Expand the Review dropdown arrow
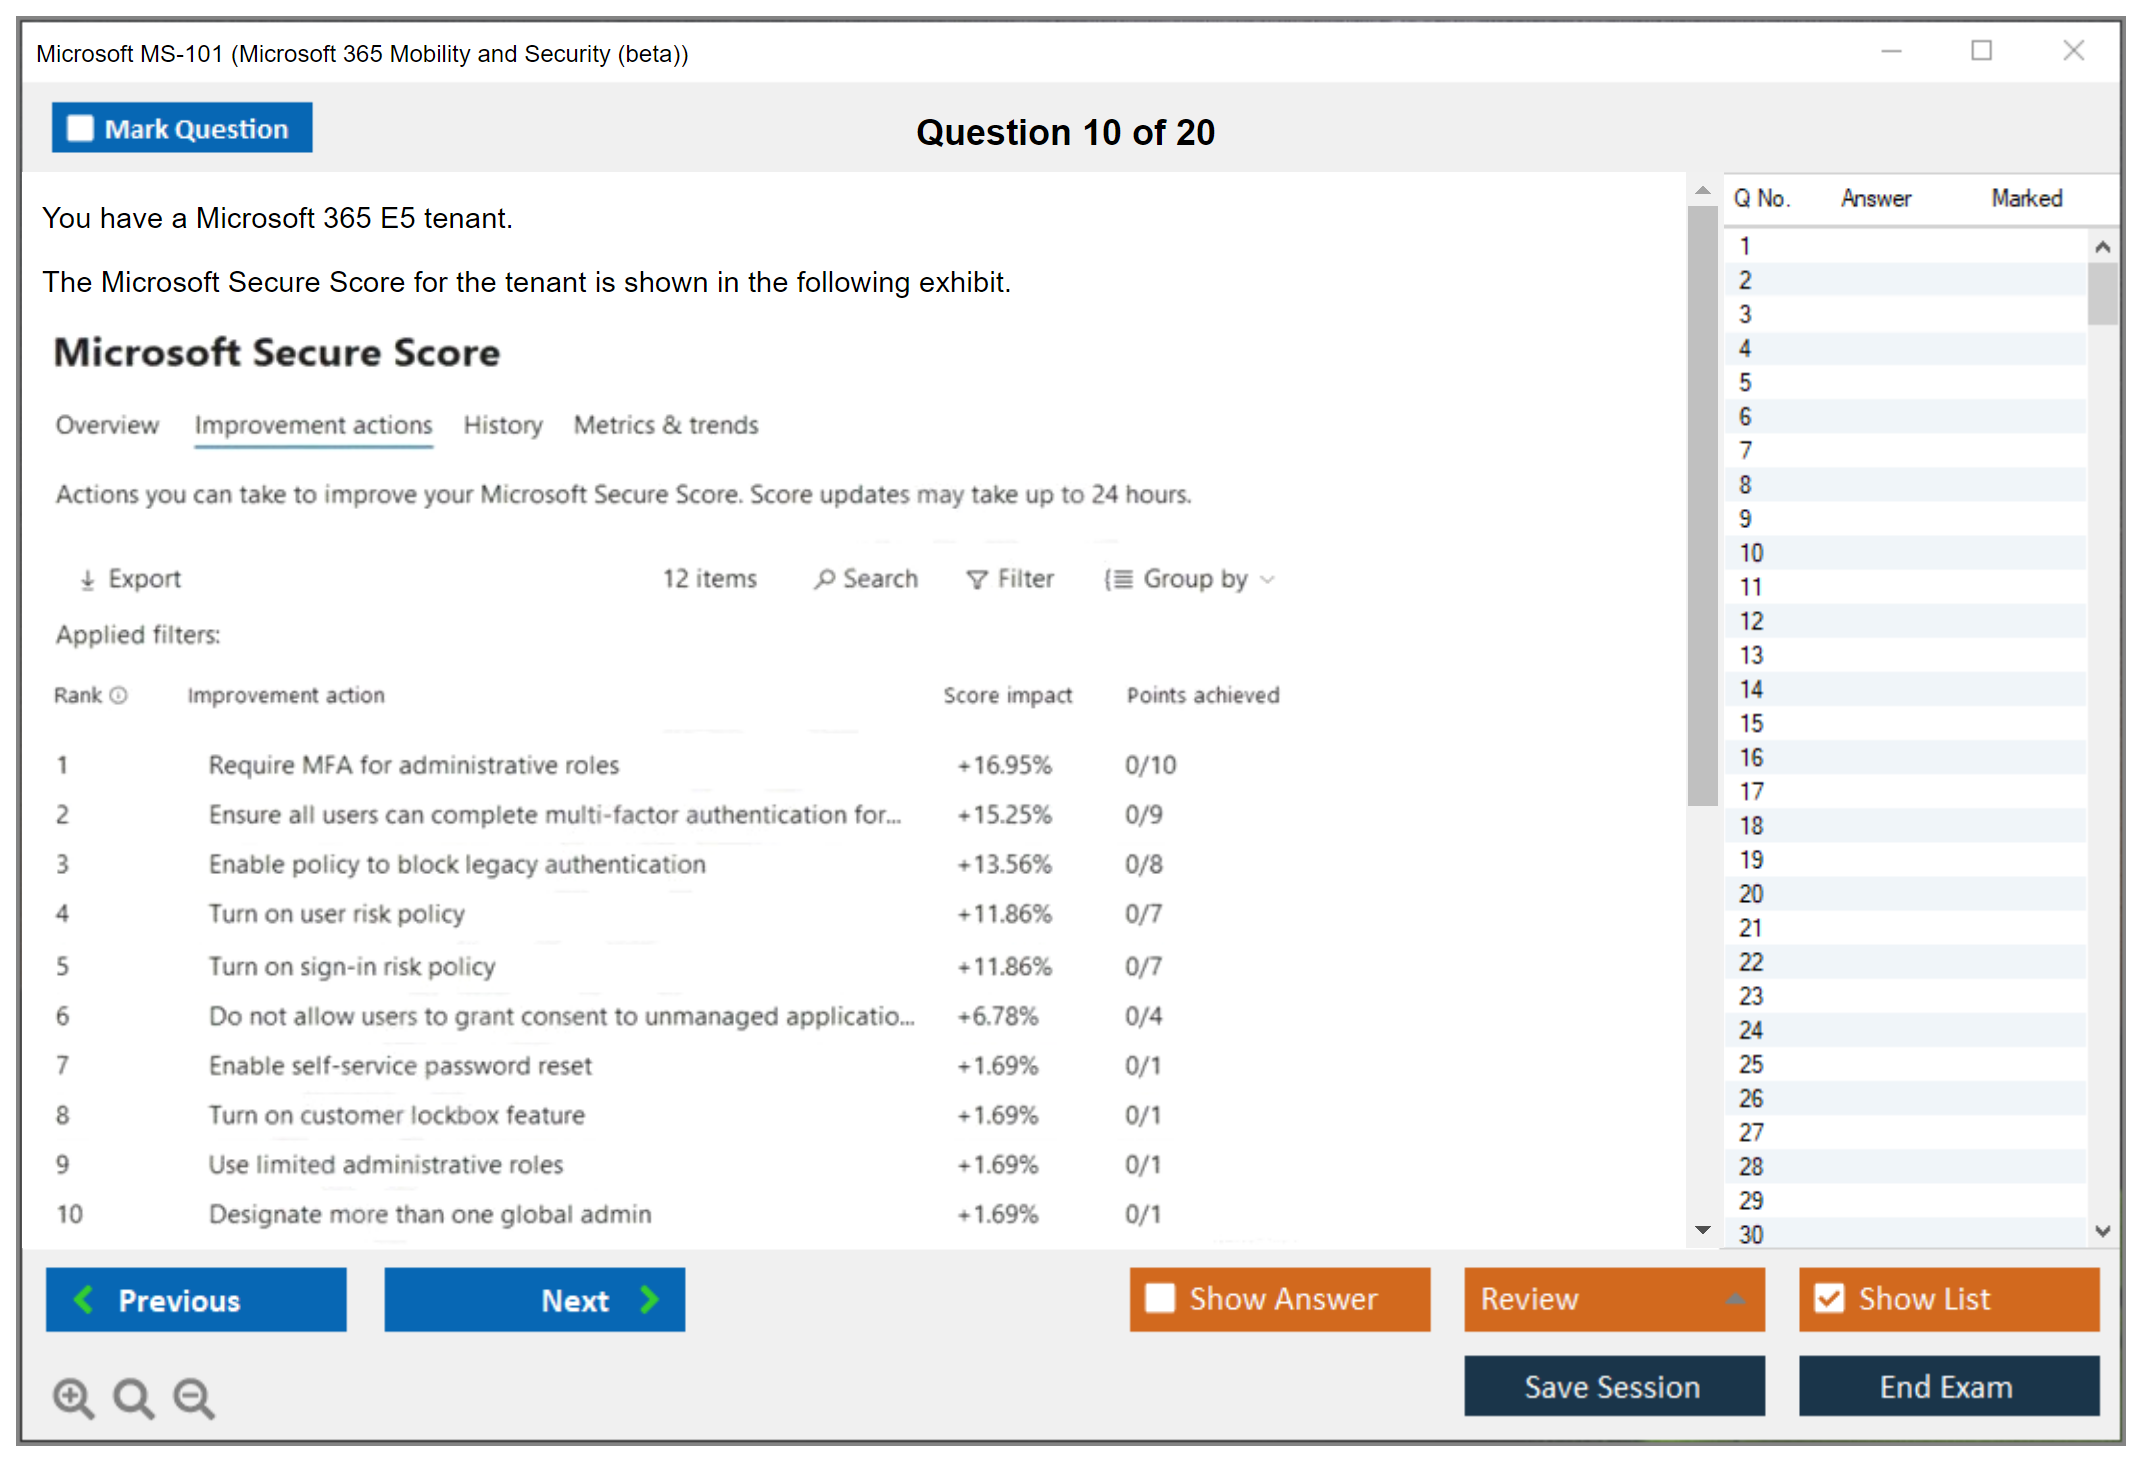Viewport: 2150px width, 1470px height. [x=1735, y=1299]
